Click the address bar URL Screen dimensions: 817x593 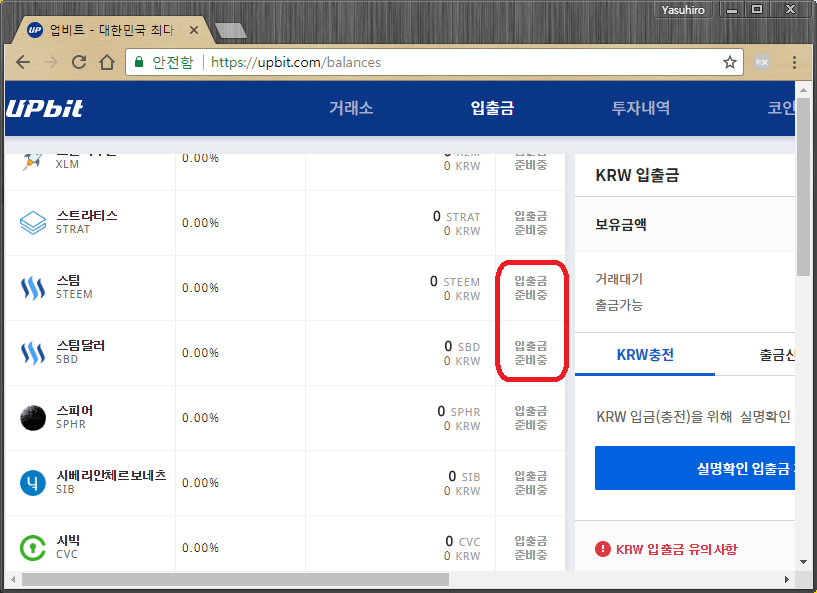click(296, 63)
